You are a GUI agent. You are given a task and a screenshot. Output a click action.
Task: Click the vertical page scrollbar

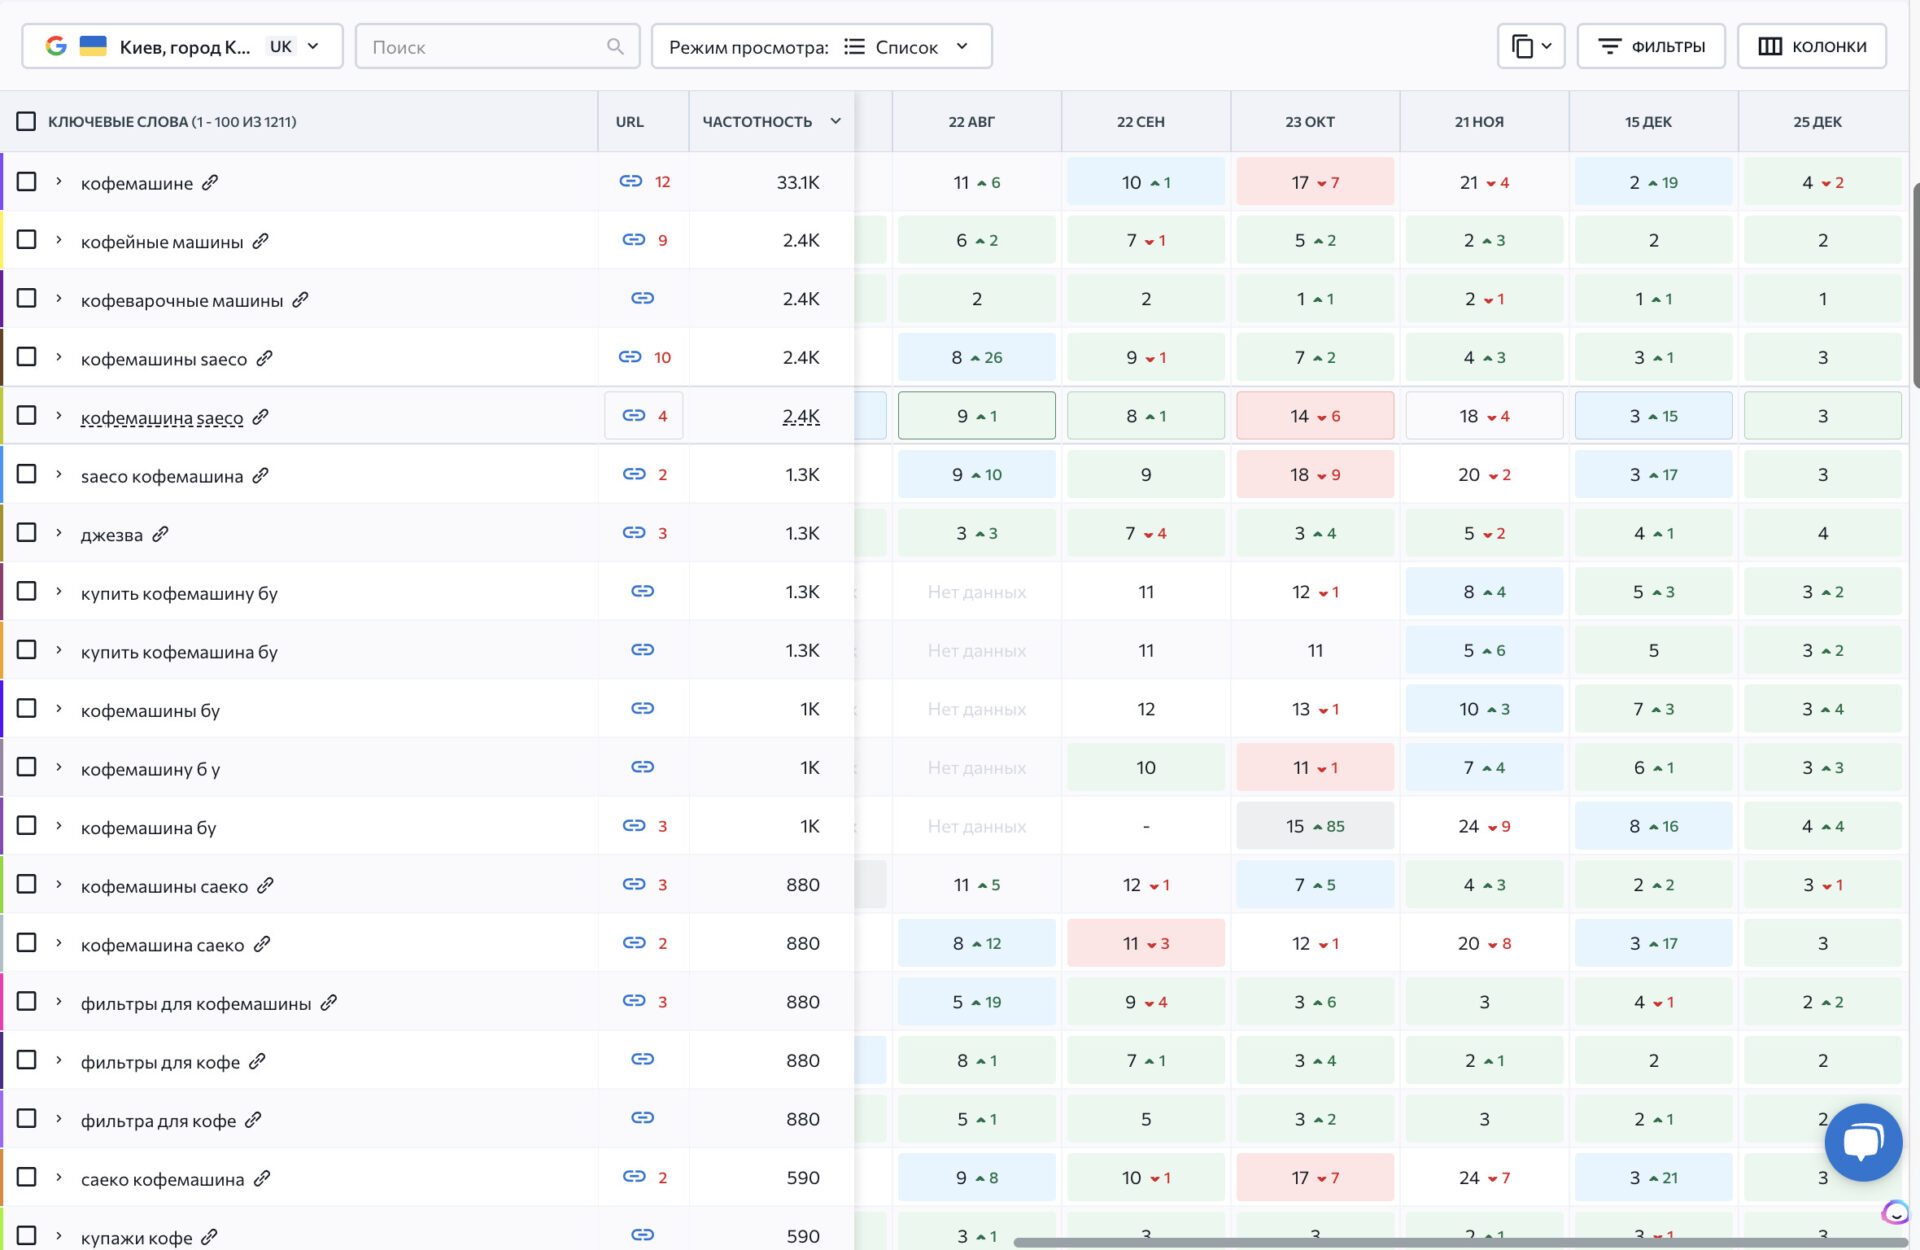pyautogui.click(x=1914, y=285)
